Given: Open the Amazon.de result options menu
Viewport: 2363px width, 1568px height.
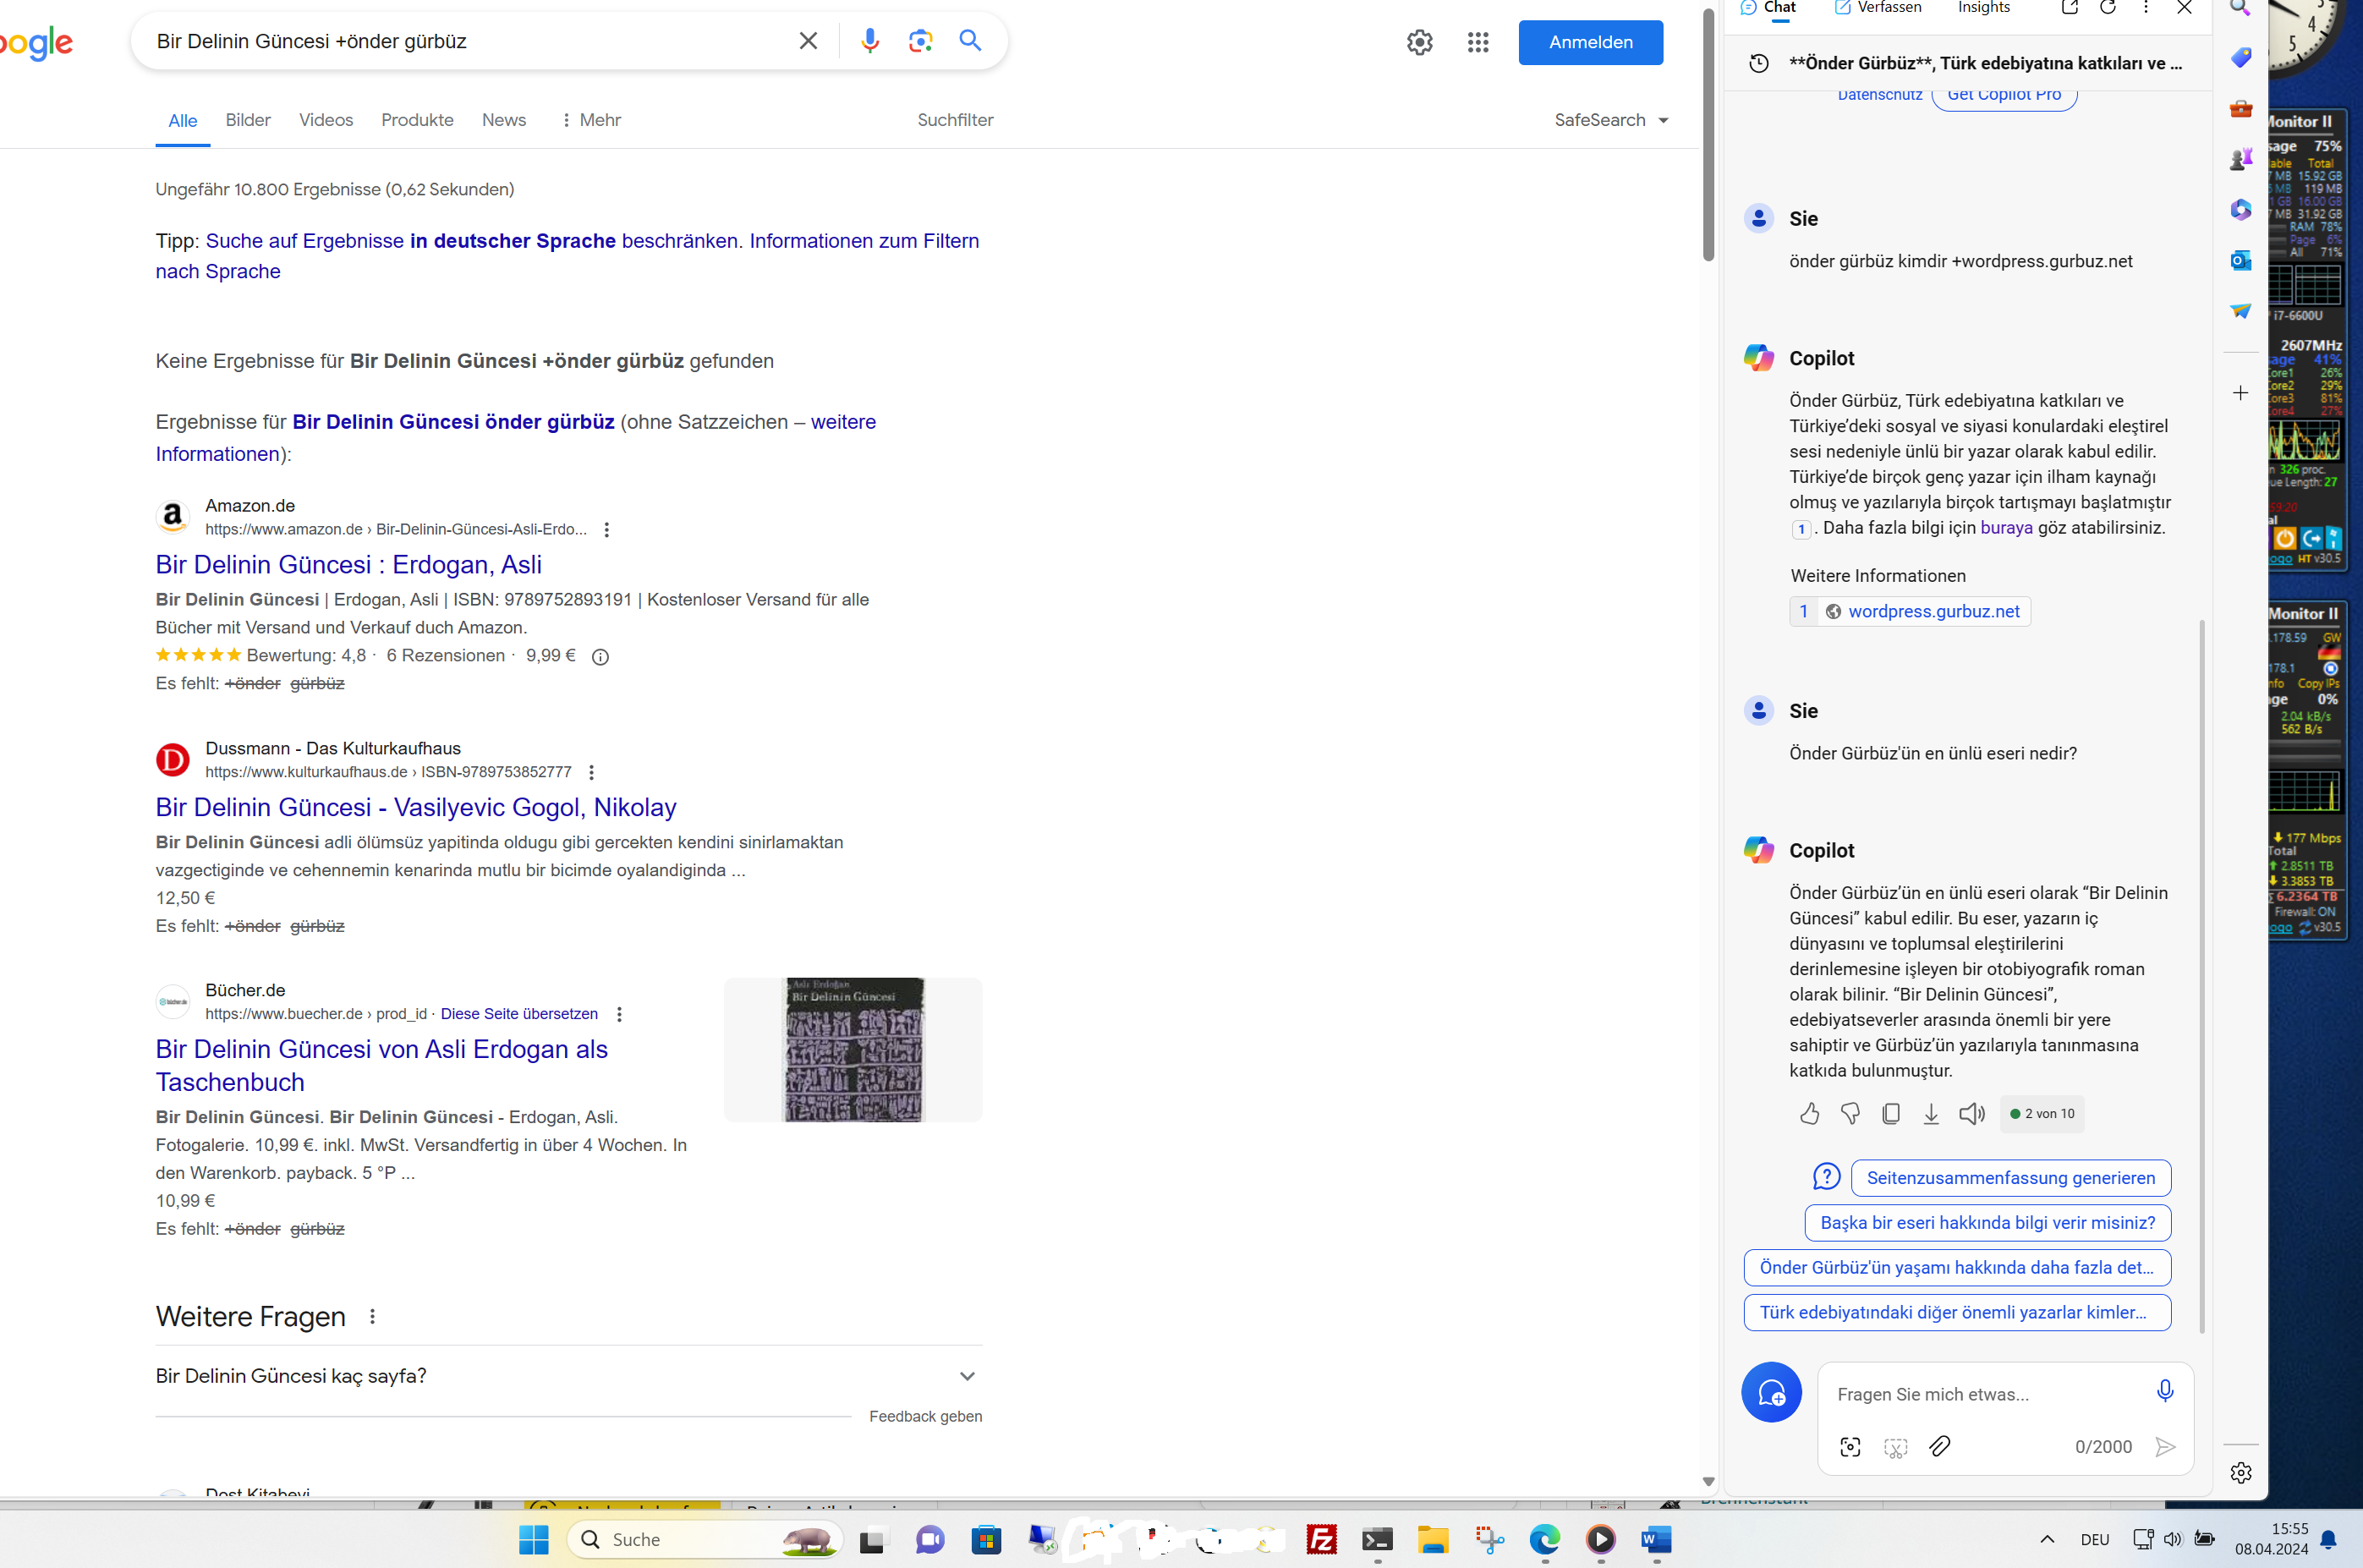Looking at the screenshot, I should coord(607,530).
